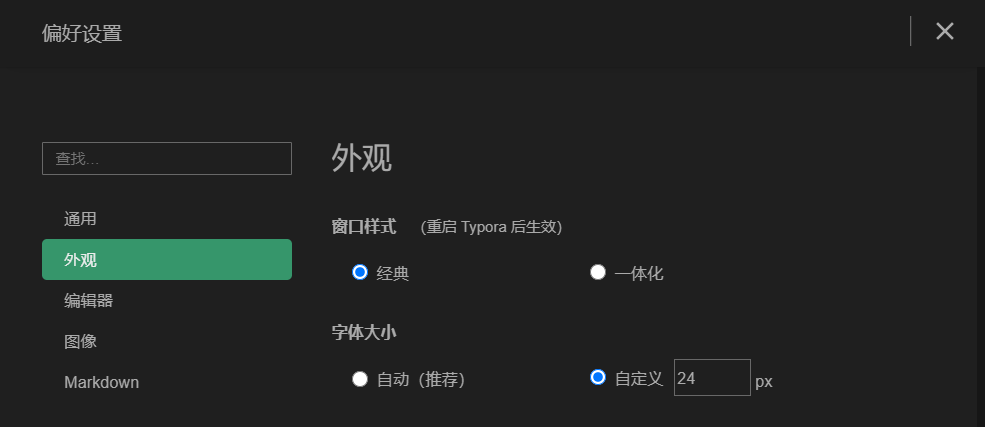Switch to Markdown preferences

[101, 382]
